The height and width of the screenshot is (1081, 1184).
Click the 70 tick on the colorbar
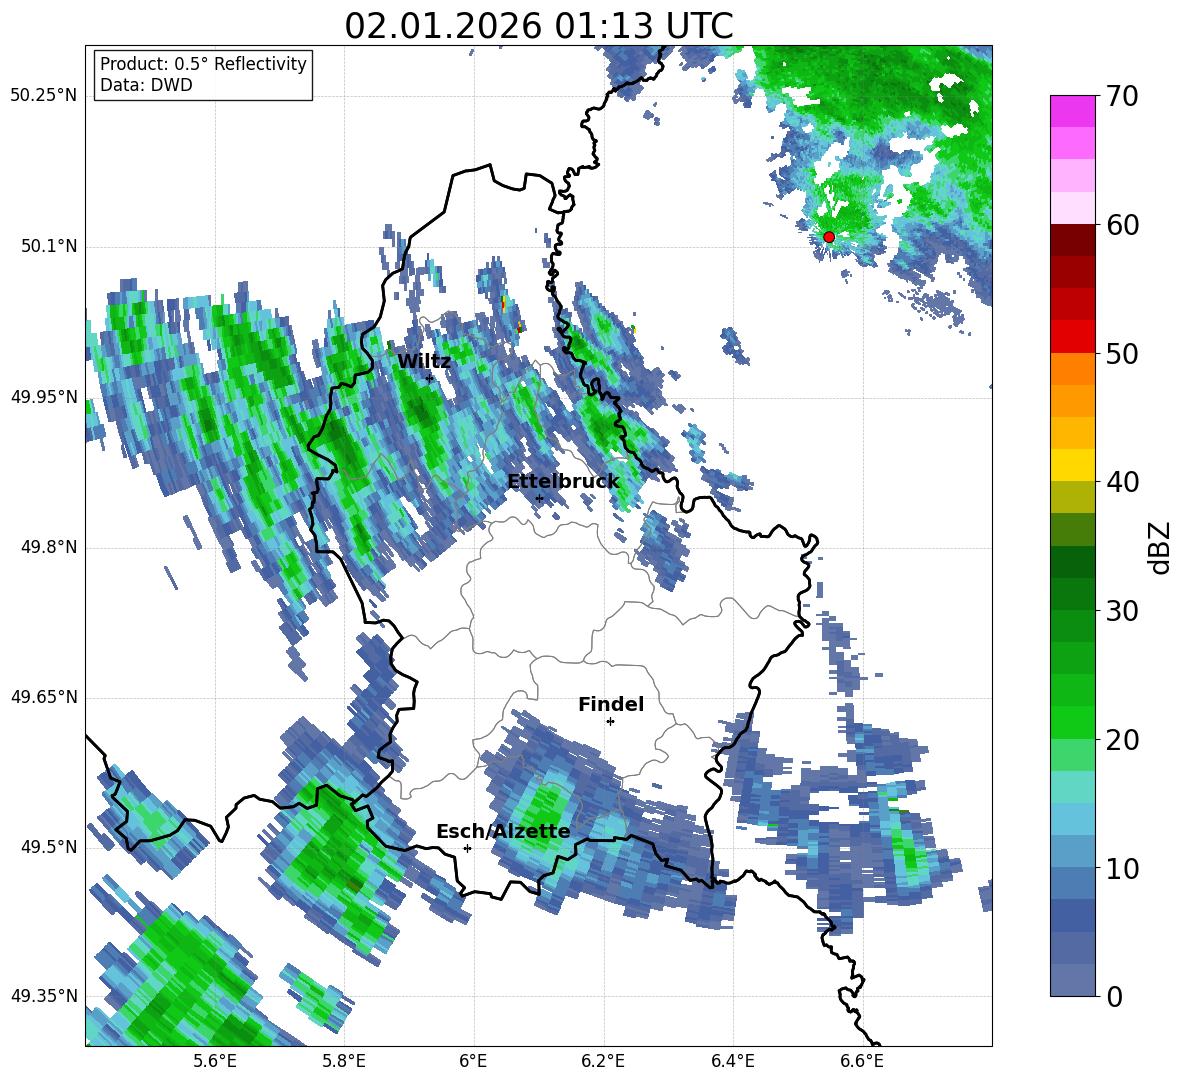(1123, 96)
